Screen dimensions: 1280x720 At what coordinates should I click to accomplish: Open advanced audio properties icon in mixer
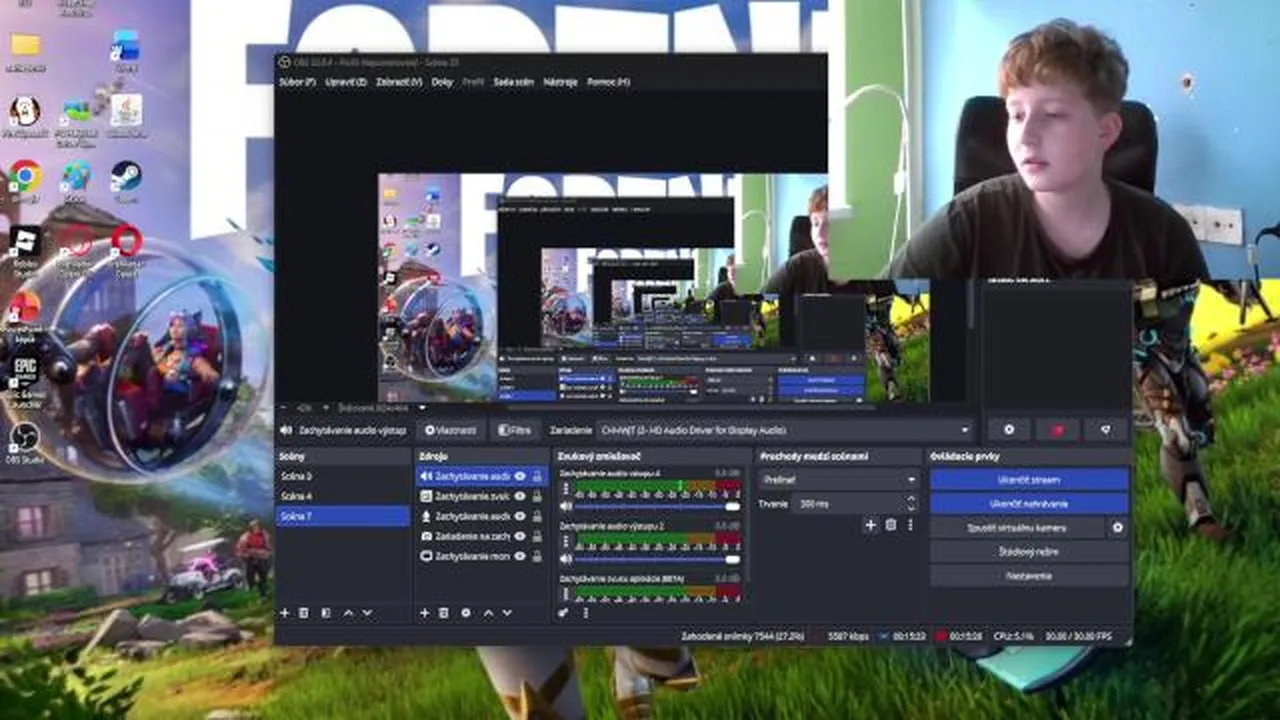564,612
